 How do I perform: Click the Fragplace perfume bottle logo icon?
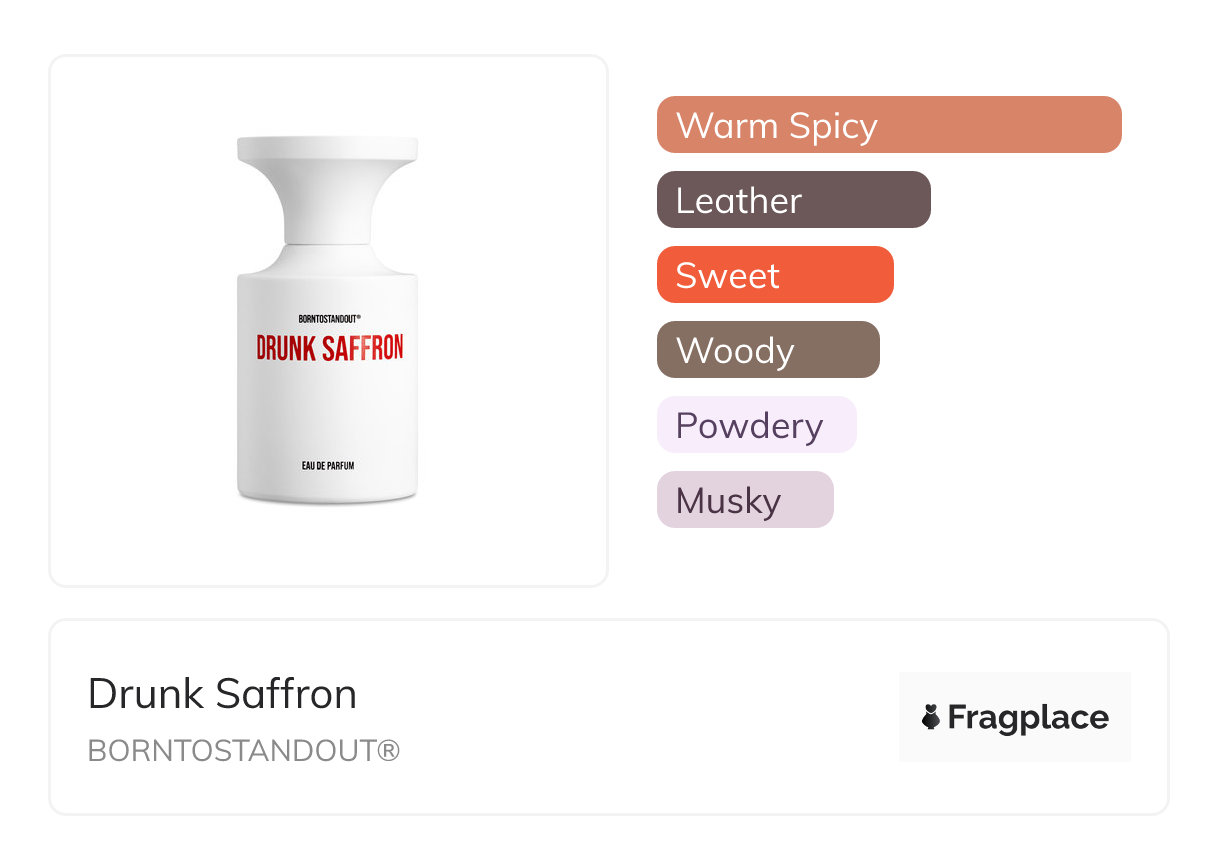(x=931, y=717)
